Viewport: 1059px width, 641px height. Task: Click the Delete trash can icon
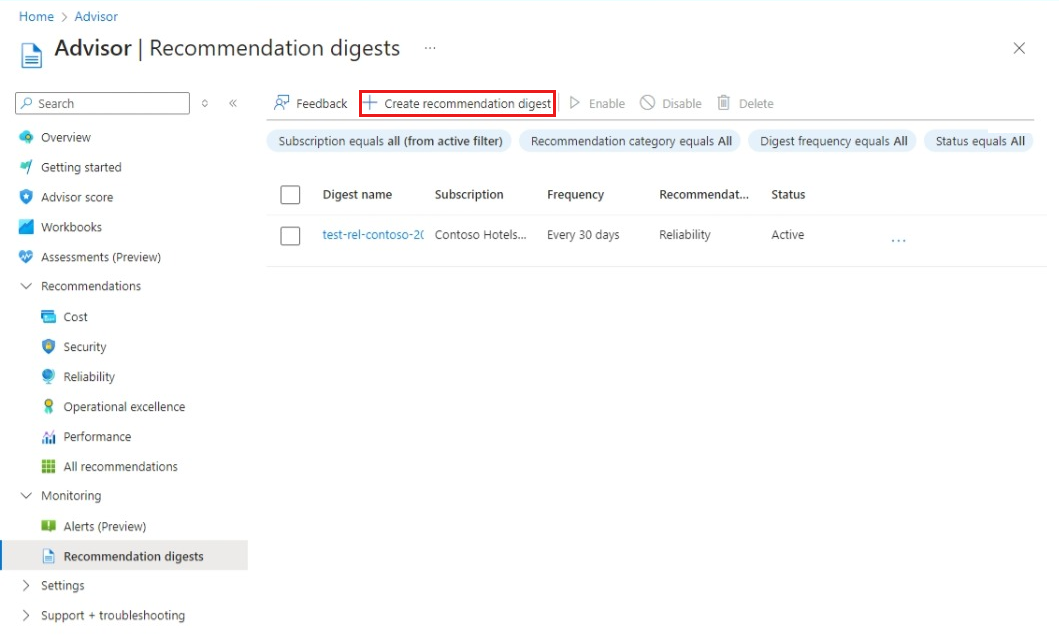click(x=724, y=103)
